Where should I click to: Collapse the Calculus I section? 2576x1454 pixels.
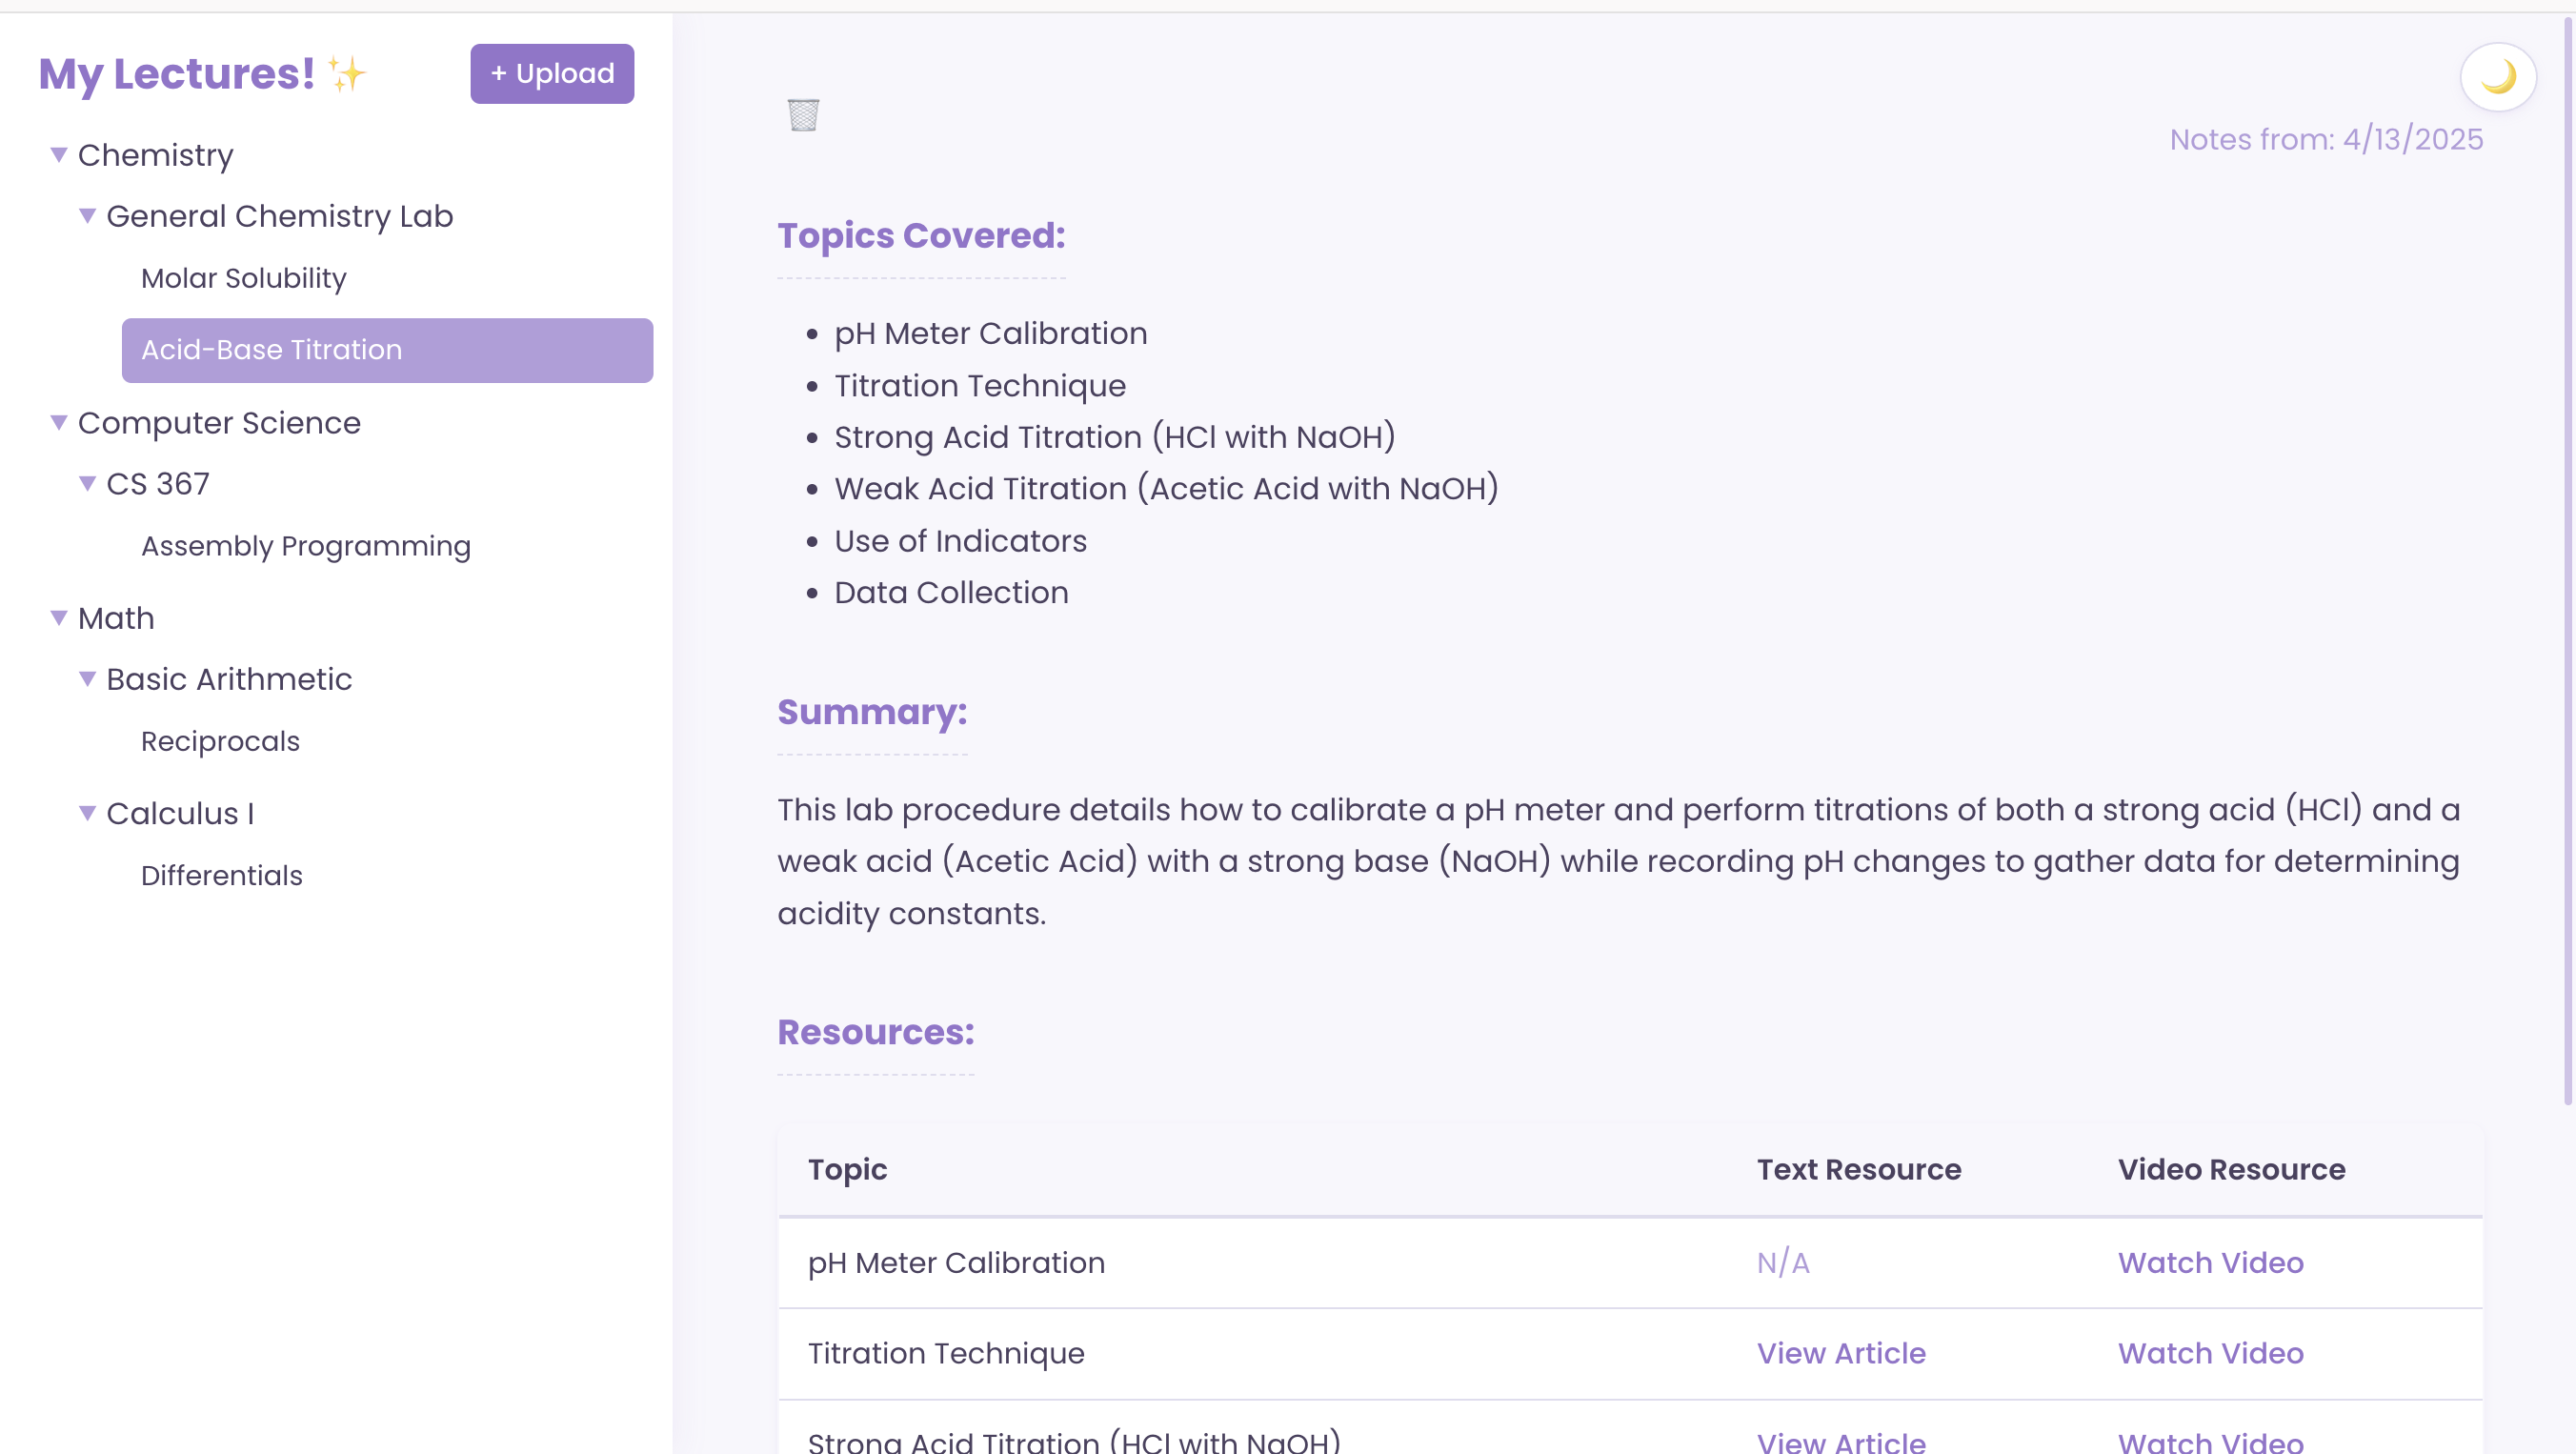[x=88, y=813]
